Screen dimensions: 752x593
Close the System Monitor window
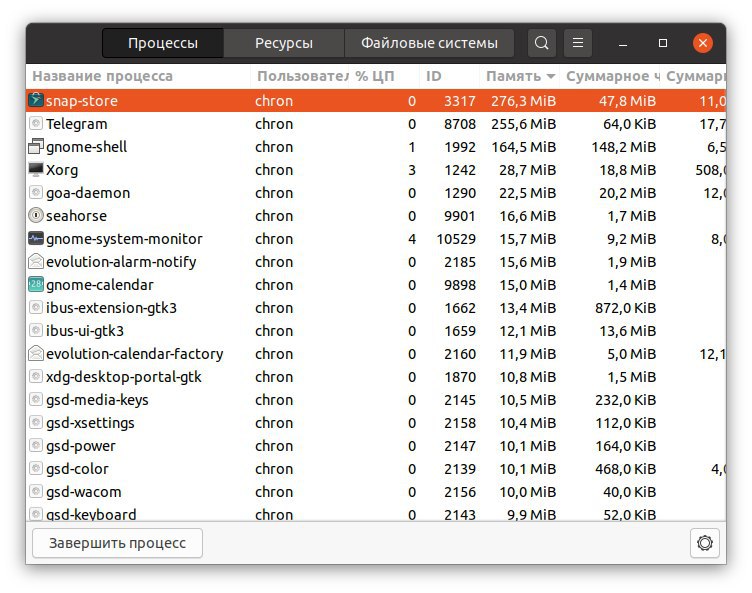pyautogui.click(x=703, y=43)
